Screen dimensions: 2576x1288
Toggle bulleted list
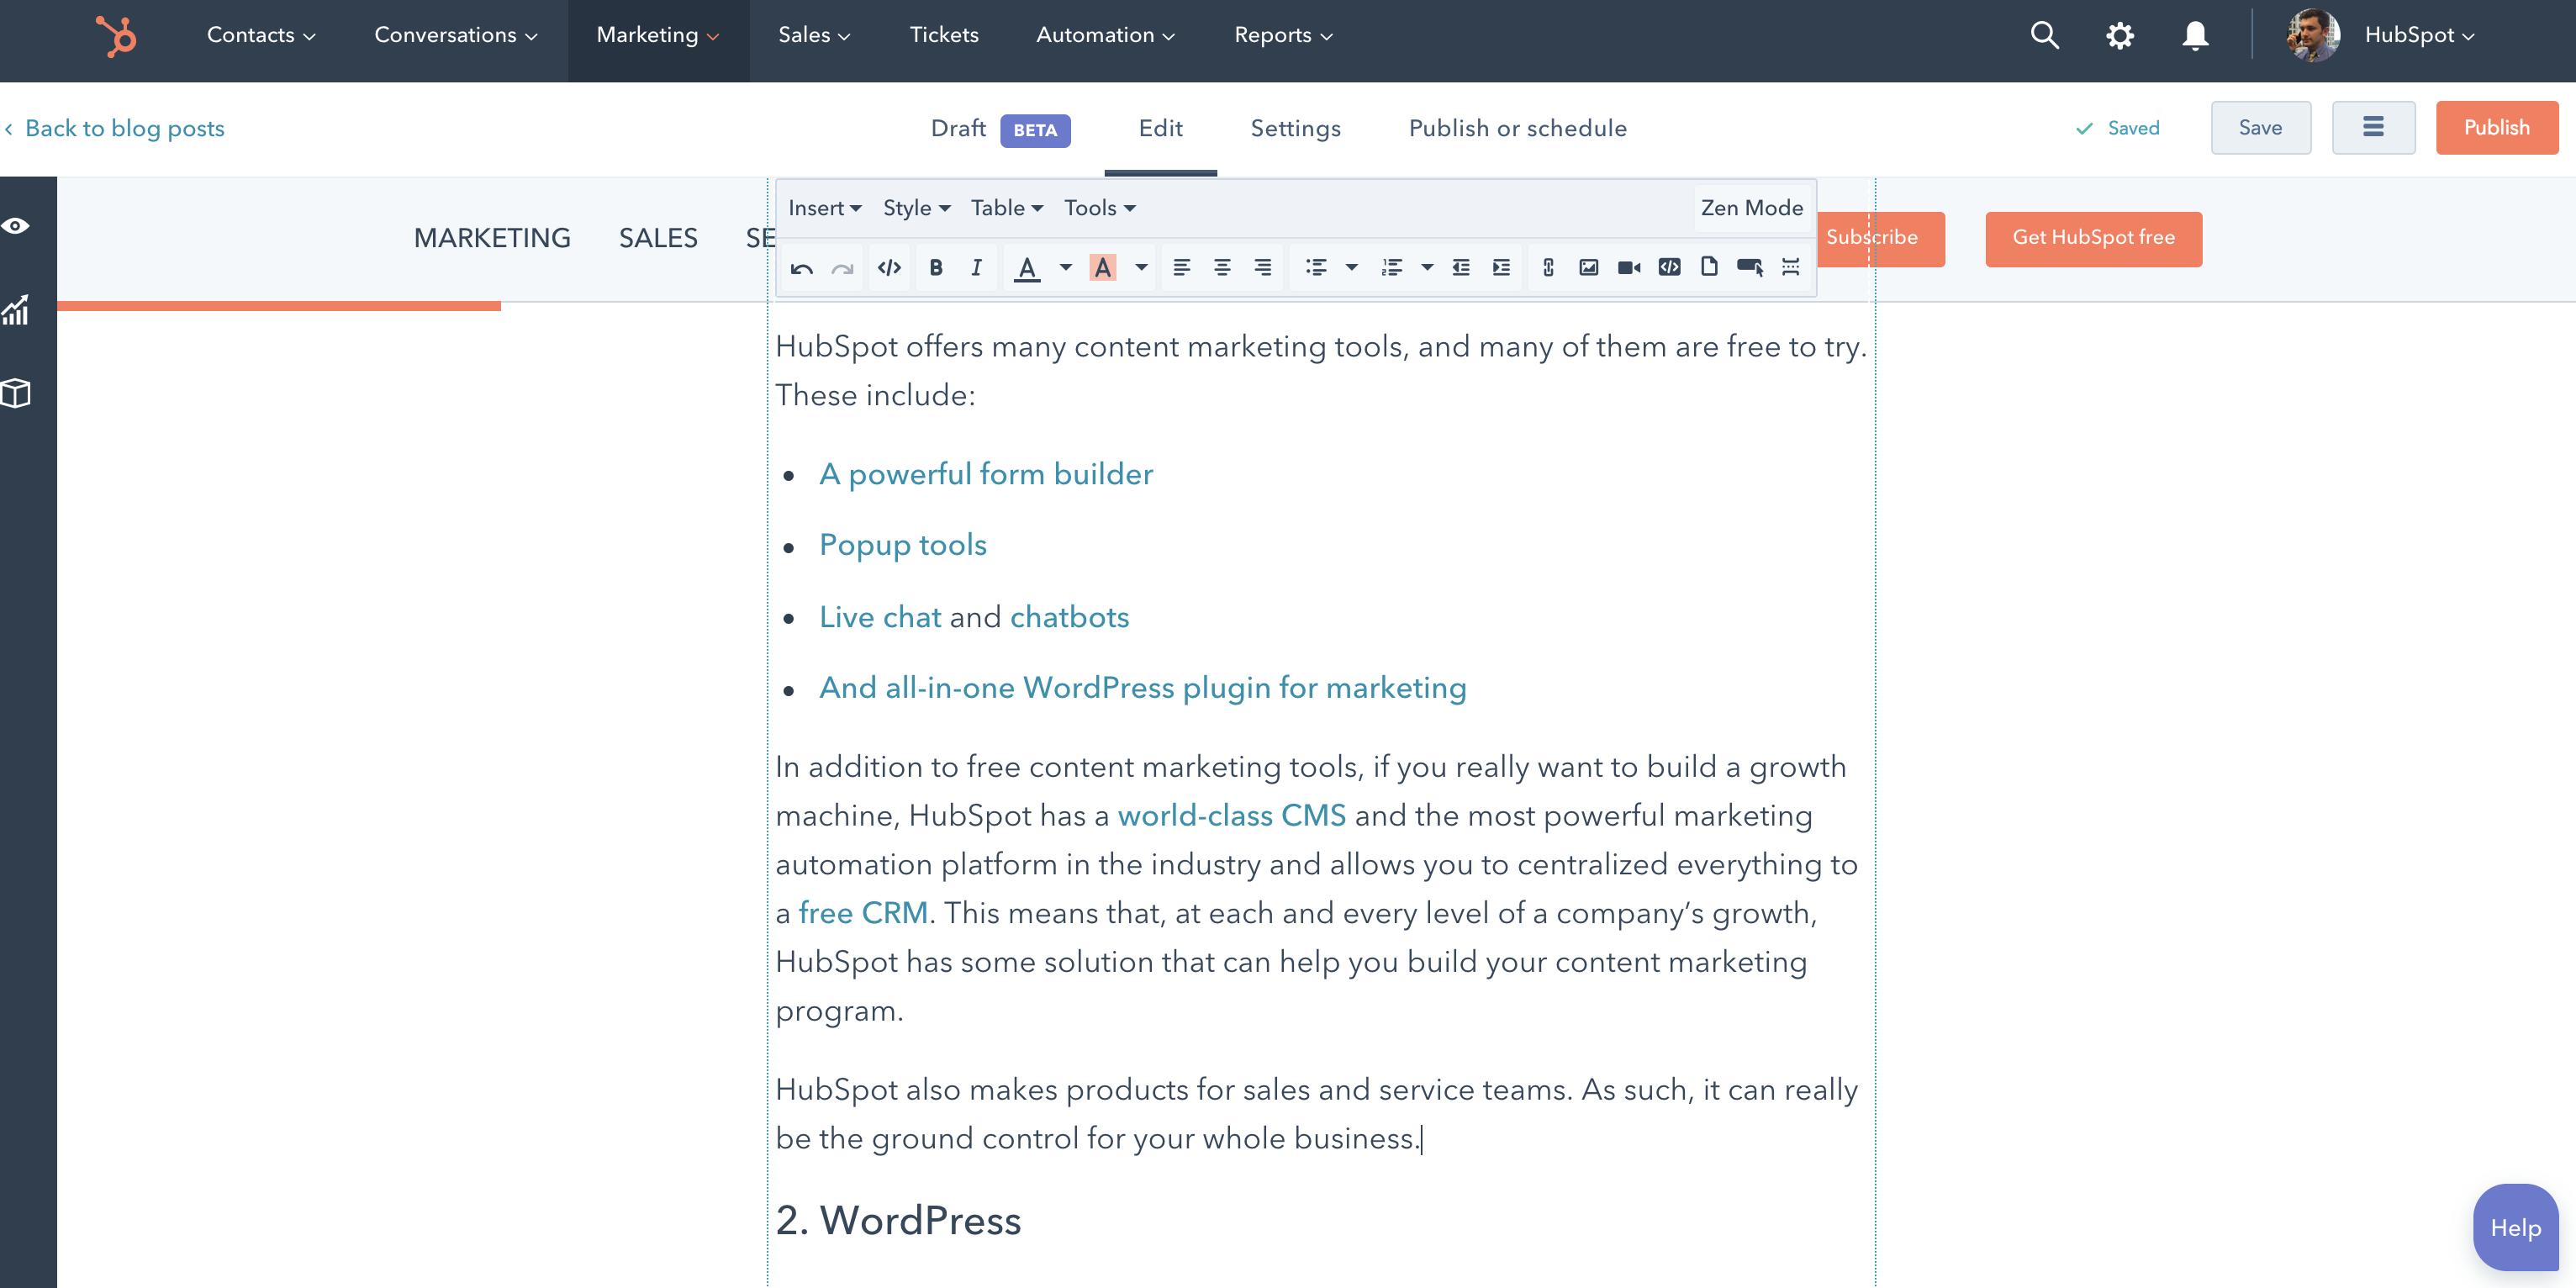[1316, 268]
